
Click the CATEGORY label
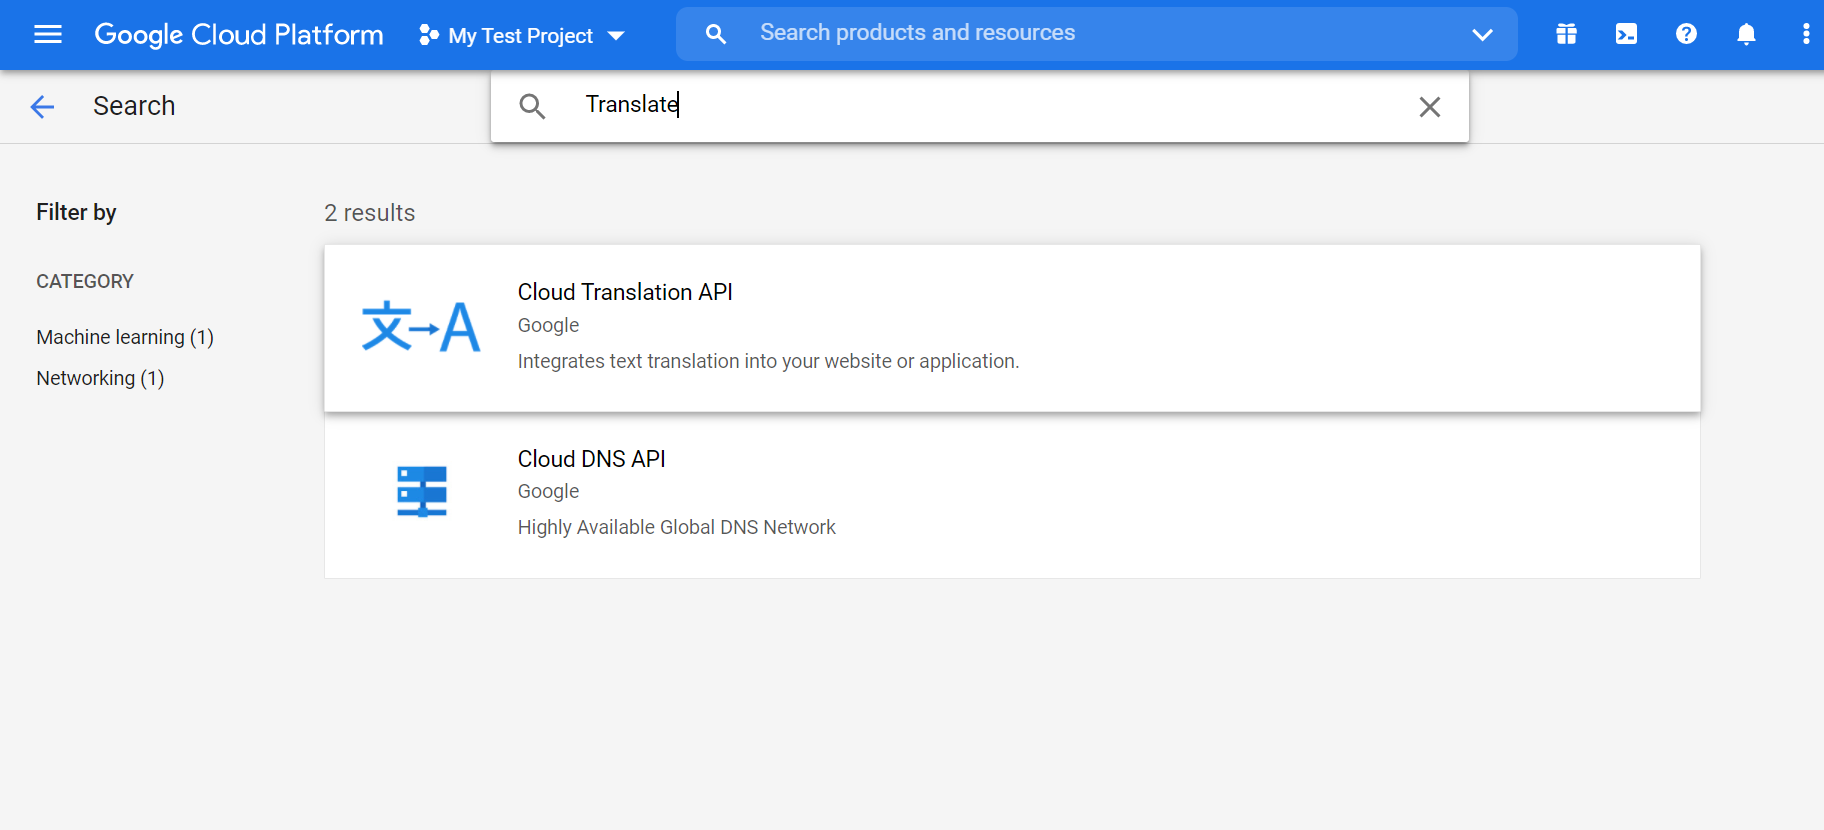pos(85,281)
